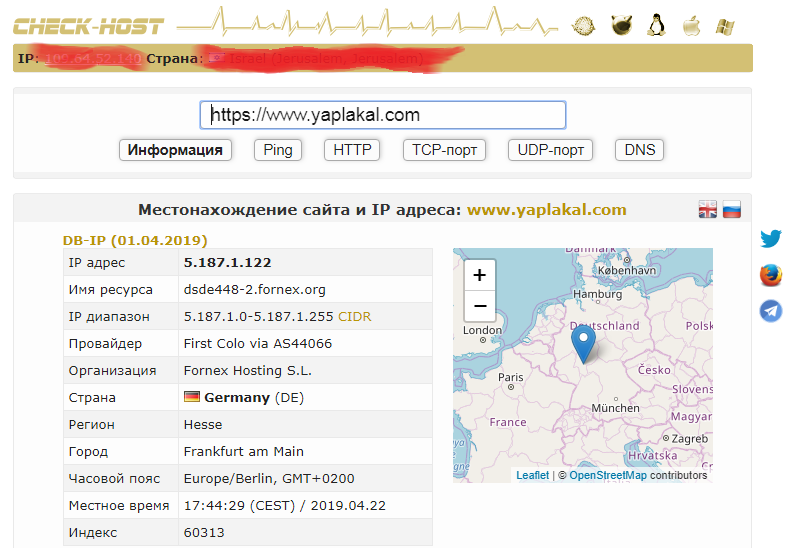Switch language with the Russian flag

click(x=732, y=209)
